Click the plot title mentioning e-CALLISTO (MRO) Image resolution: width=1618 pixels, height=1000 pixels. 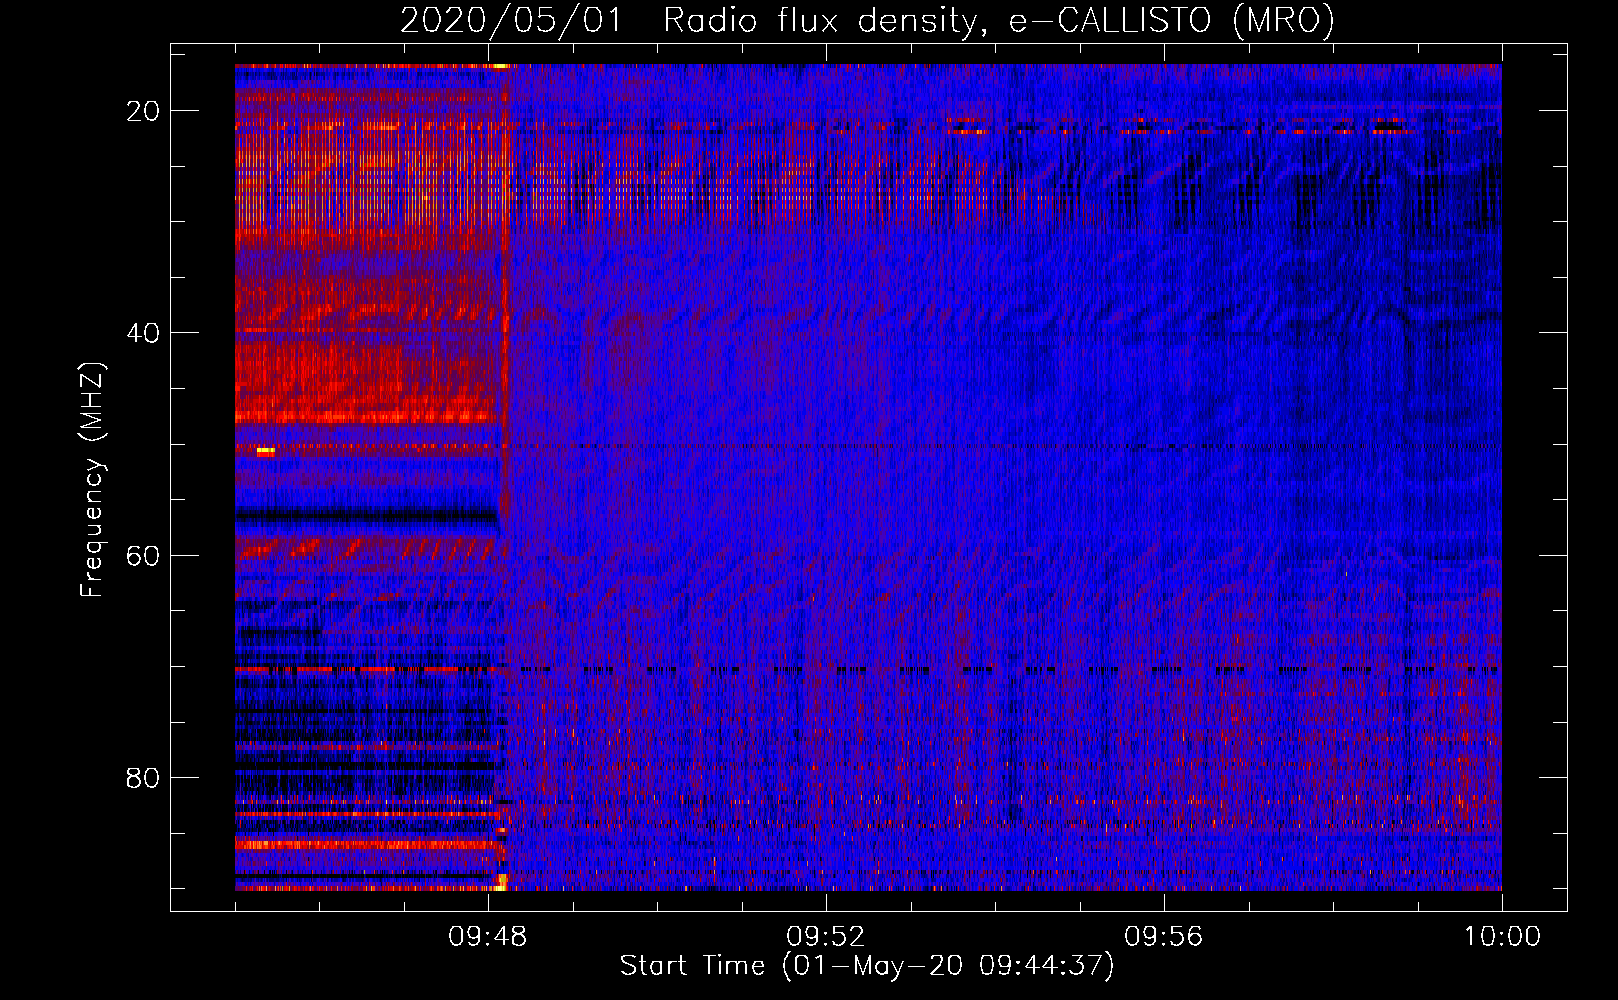pos(867,21)
